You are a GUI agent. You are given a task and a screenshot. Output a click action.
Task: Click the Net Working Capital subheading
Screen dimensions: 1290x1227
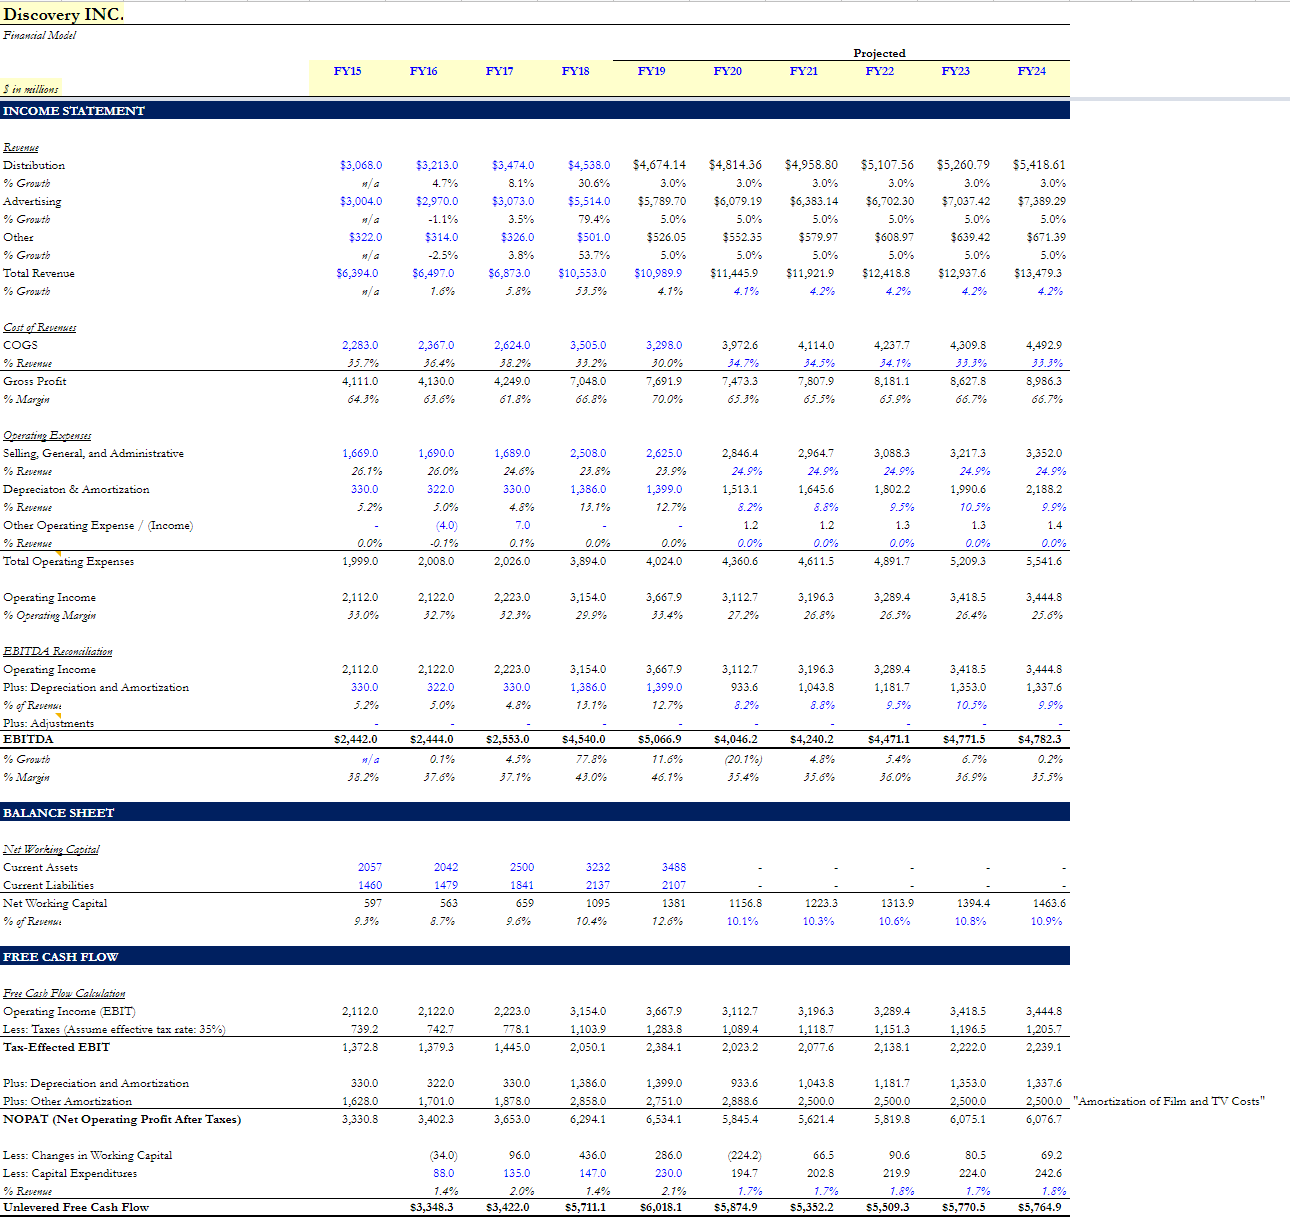(x=51, y=849)
